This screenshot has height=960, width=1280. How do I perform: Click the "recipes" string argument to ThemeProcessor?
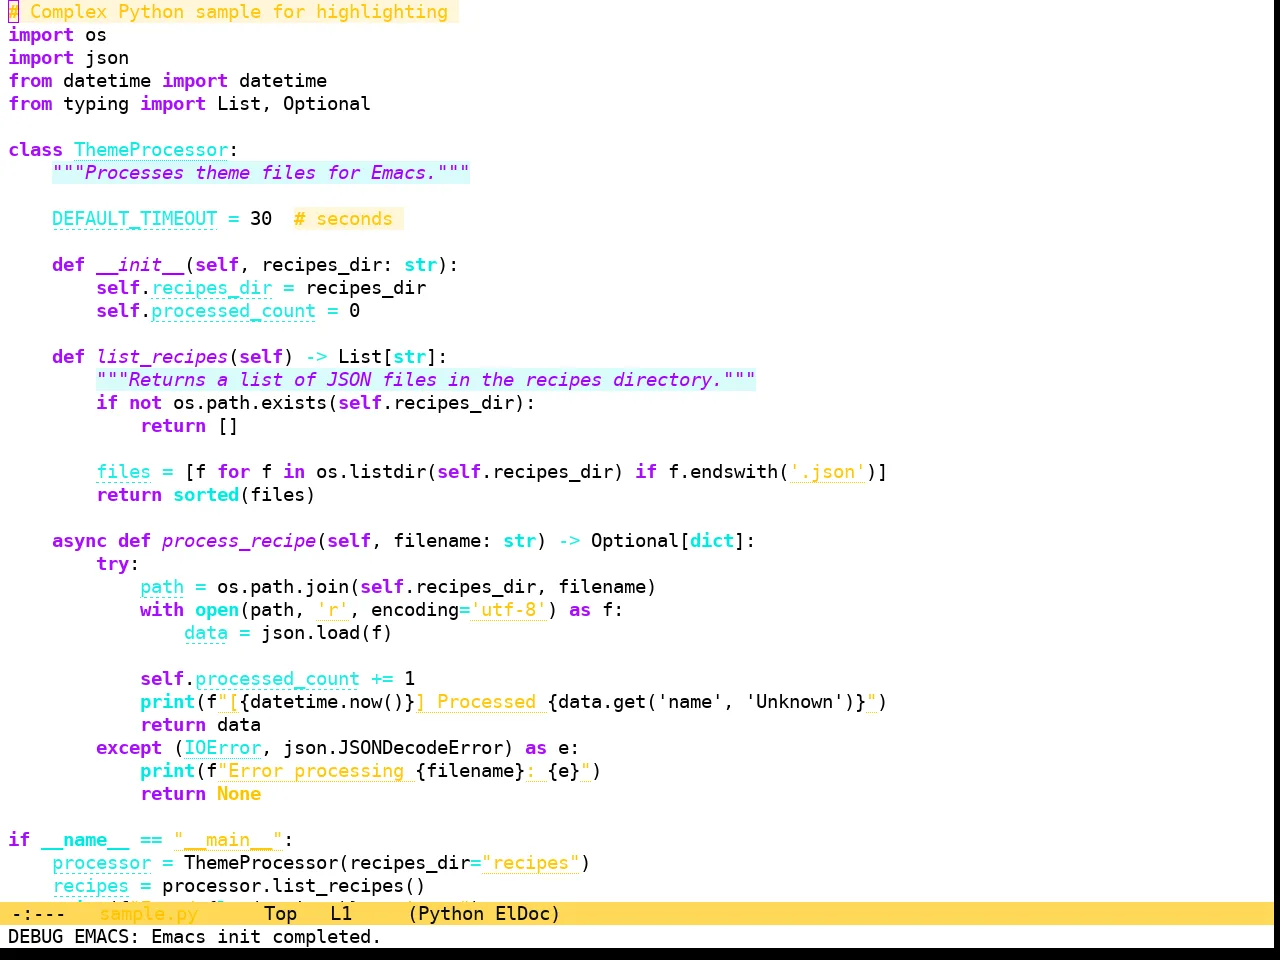pos(531,863)
